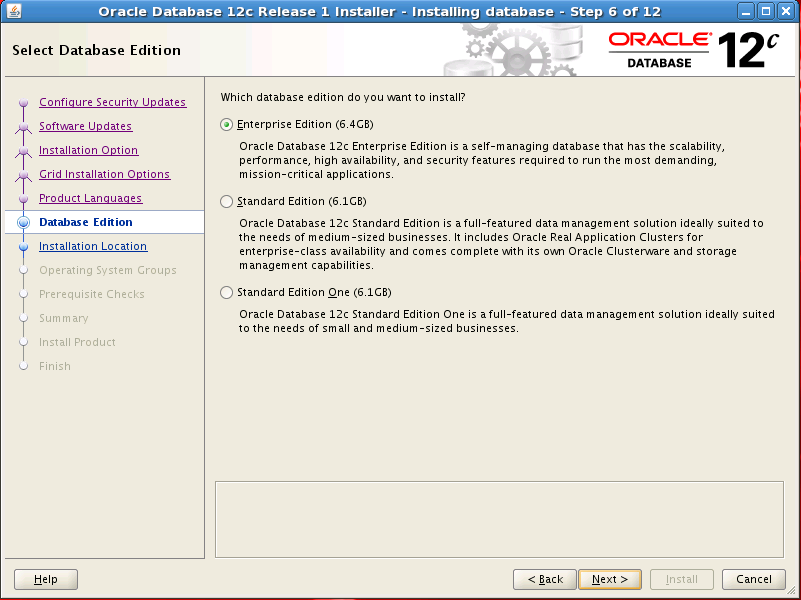Viewport: 801px width, 600px height.
Task: Return to the Product Languages step
Action: (93, 198)
